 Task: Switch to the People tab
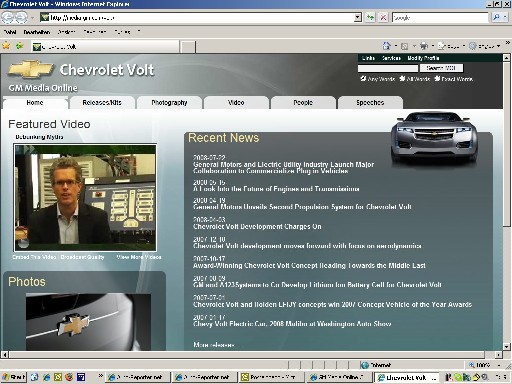coord(303,103)
